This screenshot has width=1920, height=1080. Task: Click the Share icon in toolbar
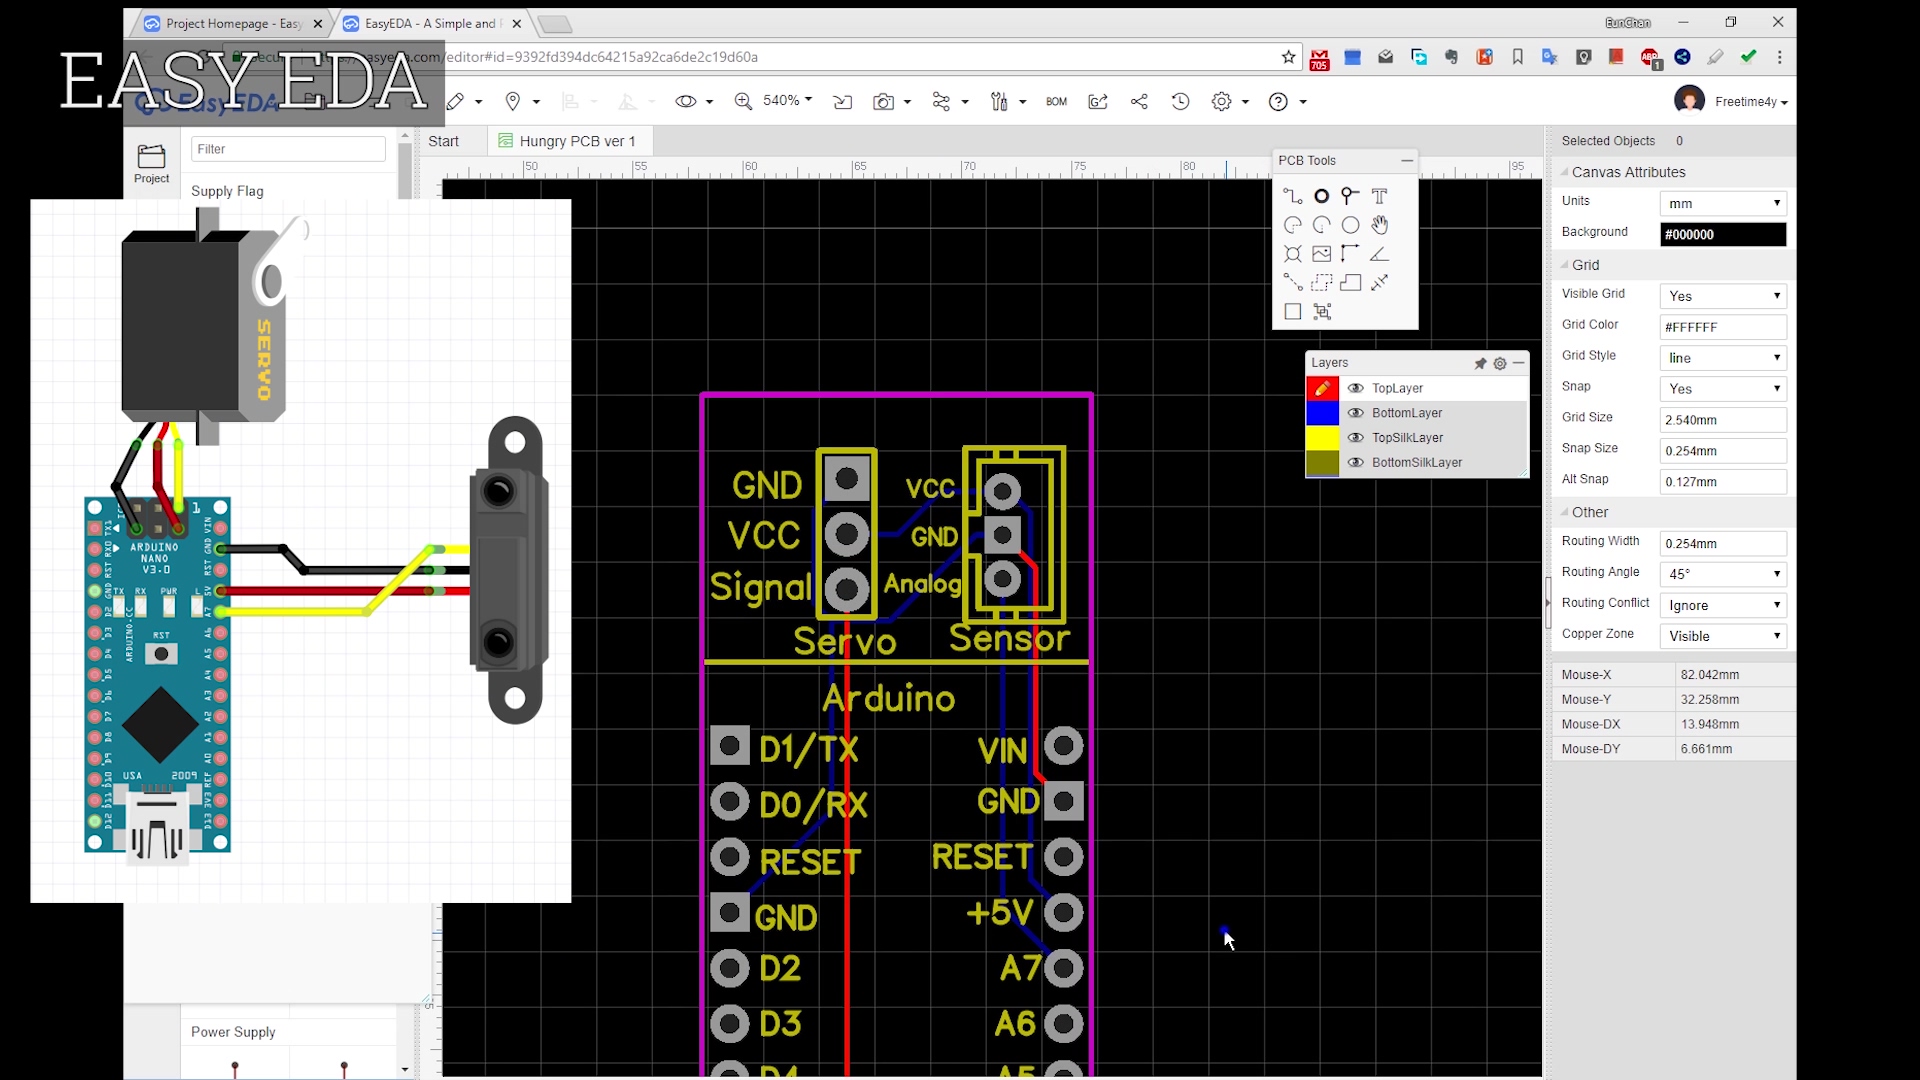[x=1139, y=101]
